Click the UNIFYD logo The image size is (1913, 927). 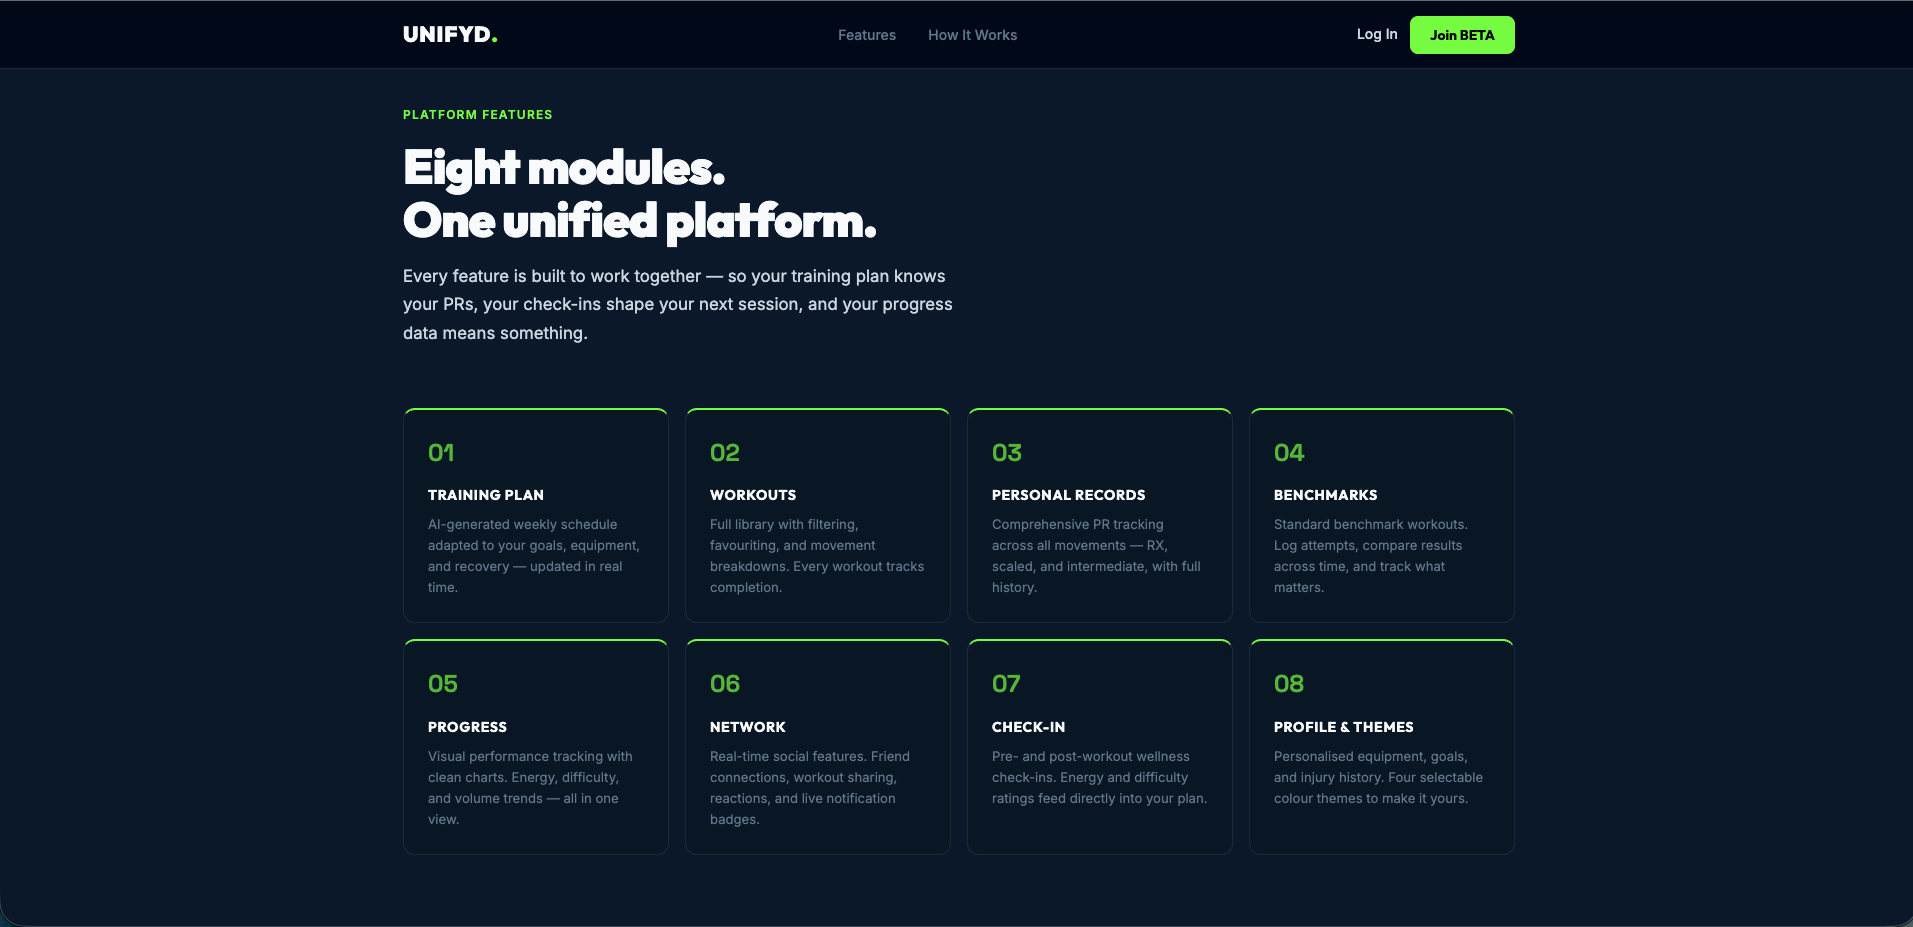tap(450, 35)
